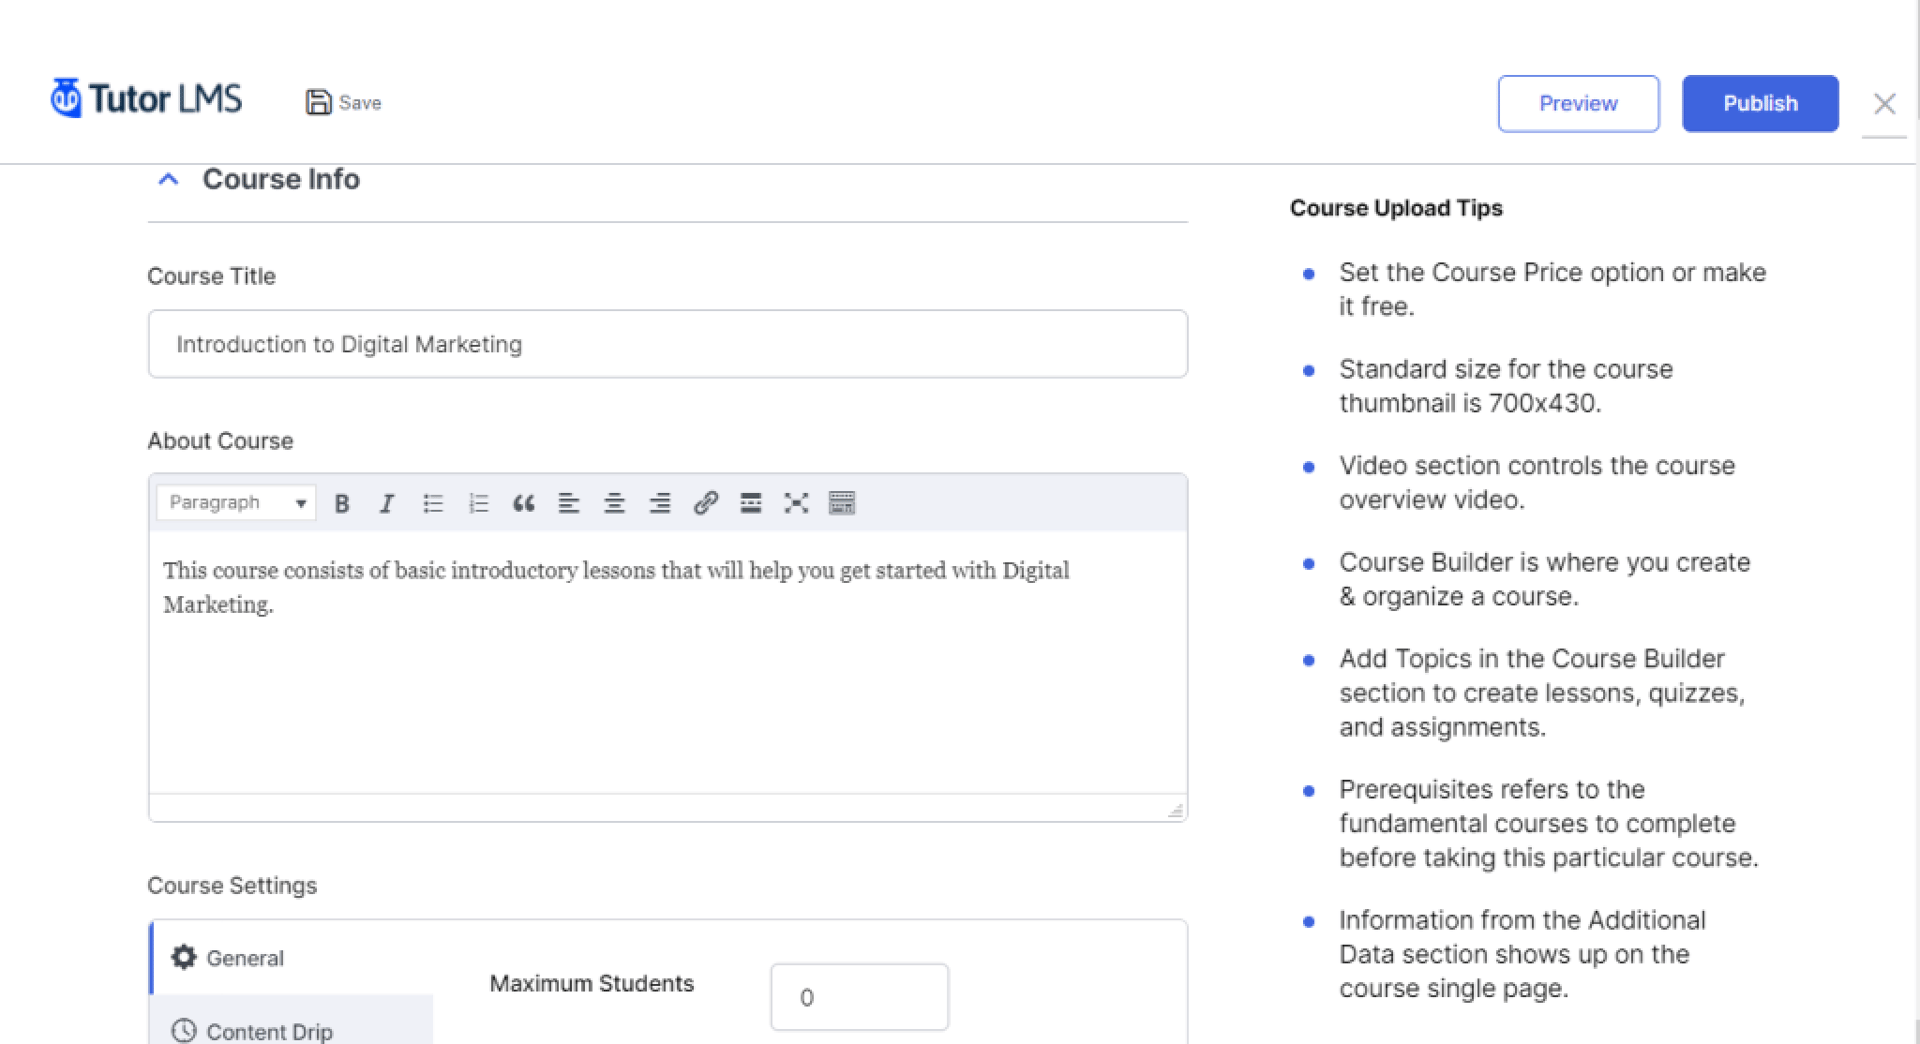This screenshot has width=1920, height=1044.
Task: Select the General settings tab
Action: pos(244,958)
